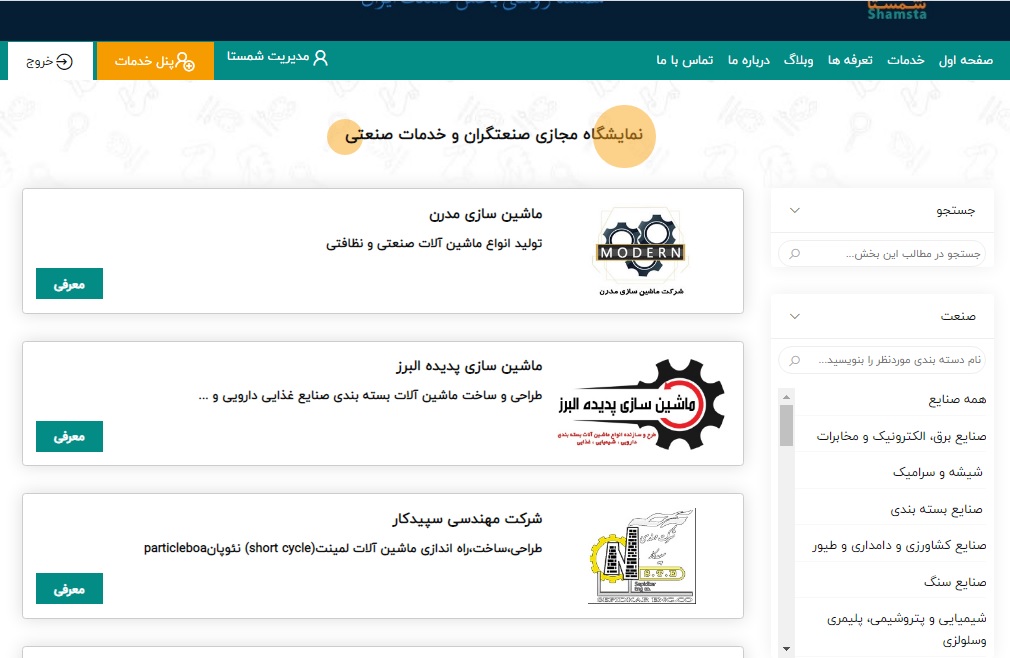Open the پنل خدمات button
This screenshot has width=1010, height=658.
tap(155, 61)
